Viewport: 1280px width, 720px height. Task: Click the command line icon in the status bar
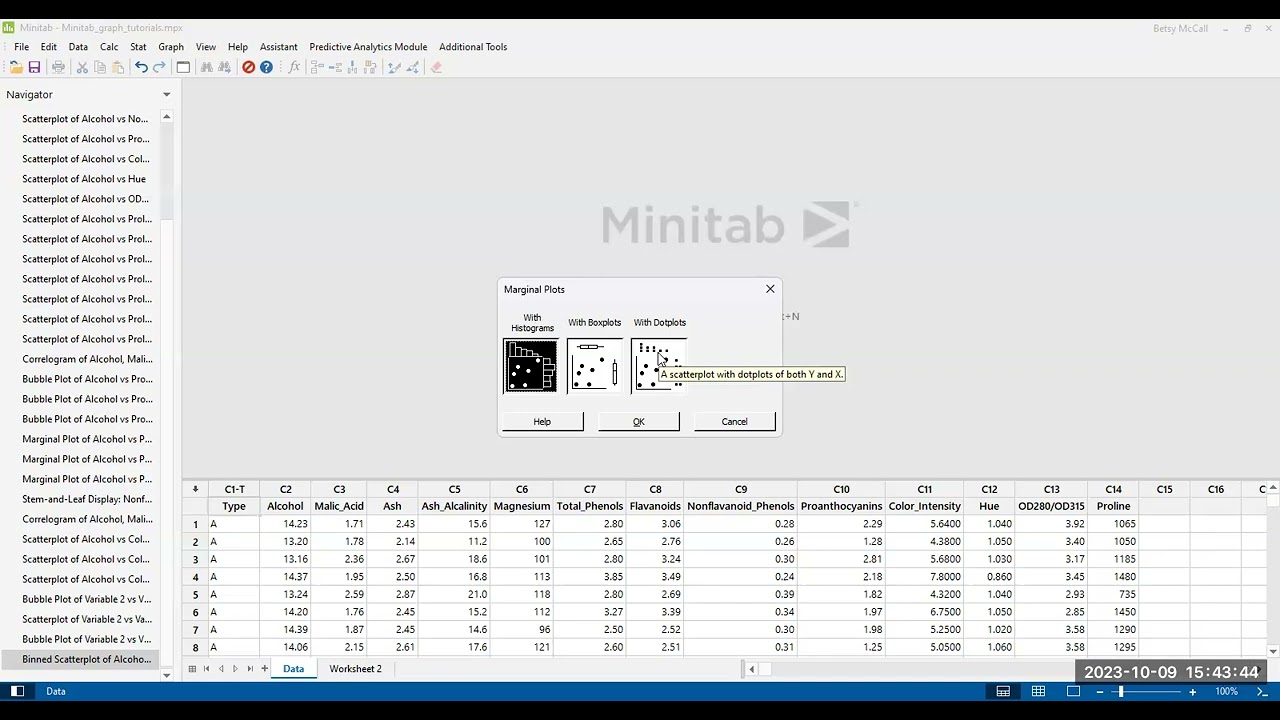[x=1263, y=691]
